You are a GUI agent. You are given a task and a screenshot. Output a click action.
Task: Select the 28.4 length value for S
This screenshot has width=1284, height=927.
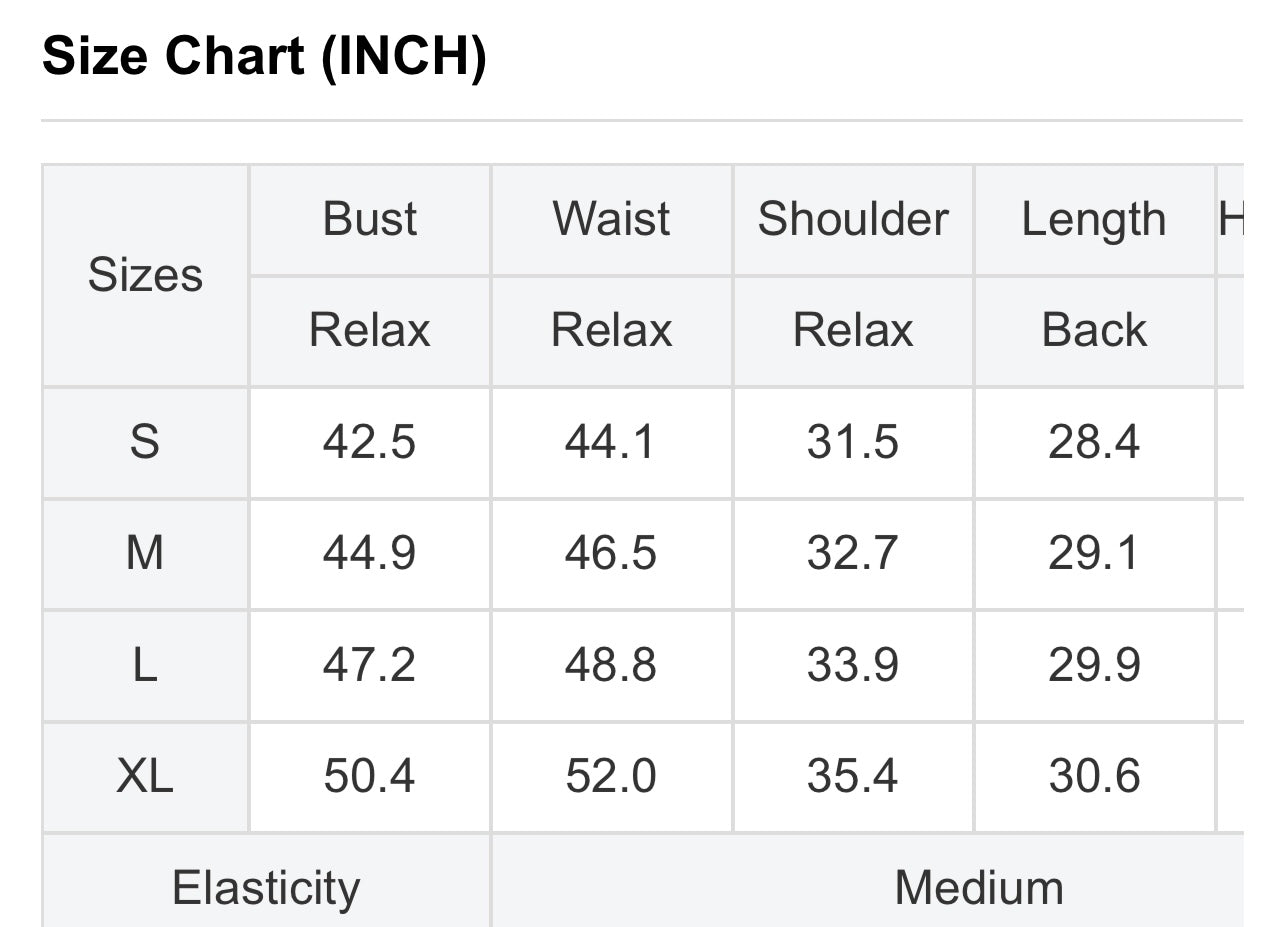pos(1094,441)
